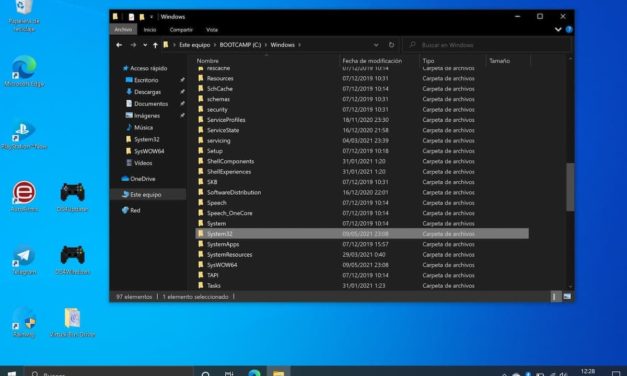Open Telegram desktop shortcut
Screen dimensions: 627x376
click(x=24, y=261)
